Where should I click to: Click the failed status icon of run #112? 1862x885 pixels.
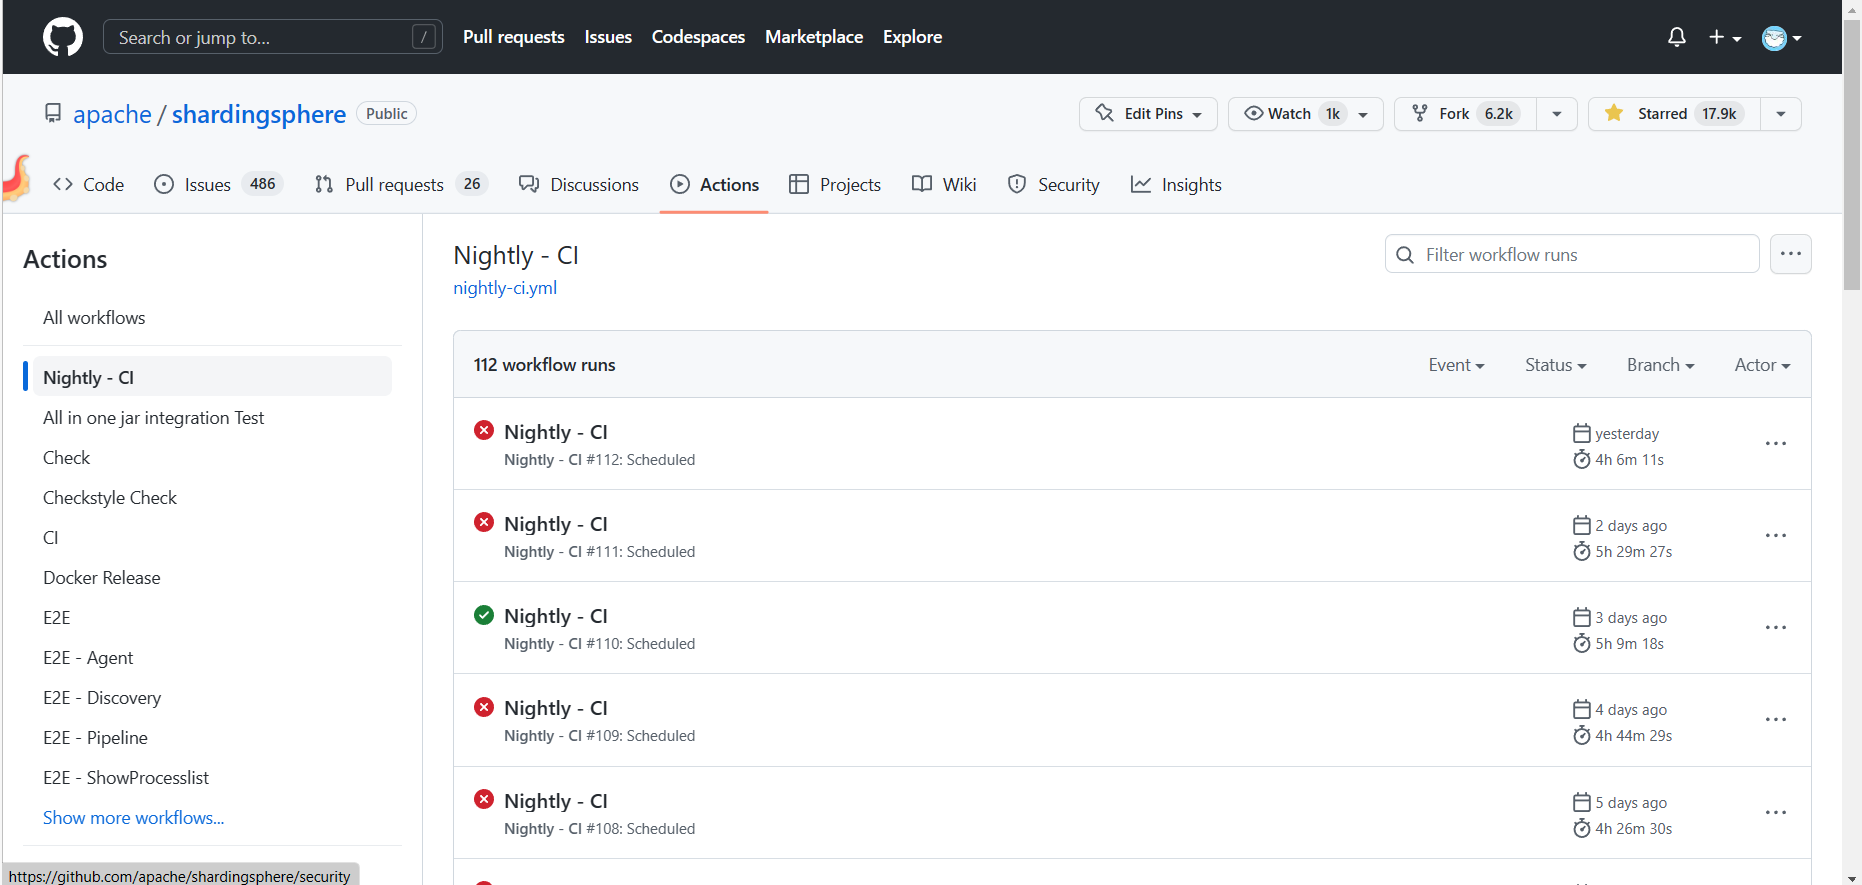pos(484,430)
